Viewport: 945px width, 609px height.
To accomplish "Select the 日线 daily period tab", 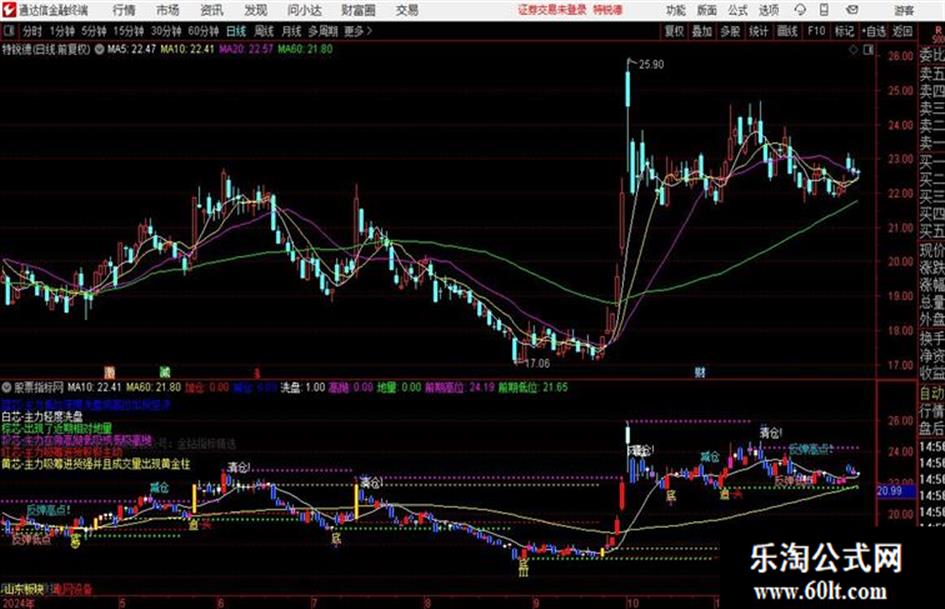I will click(236, 31).
